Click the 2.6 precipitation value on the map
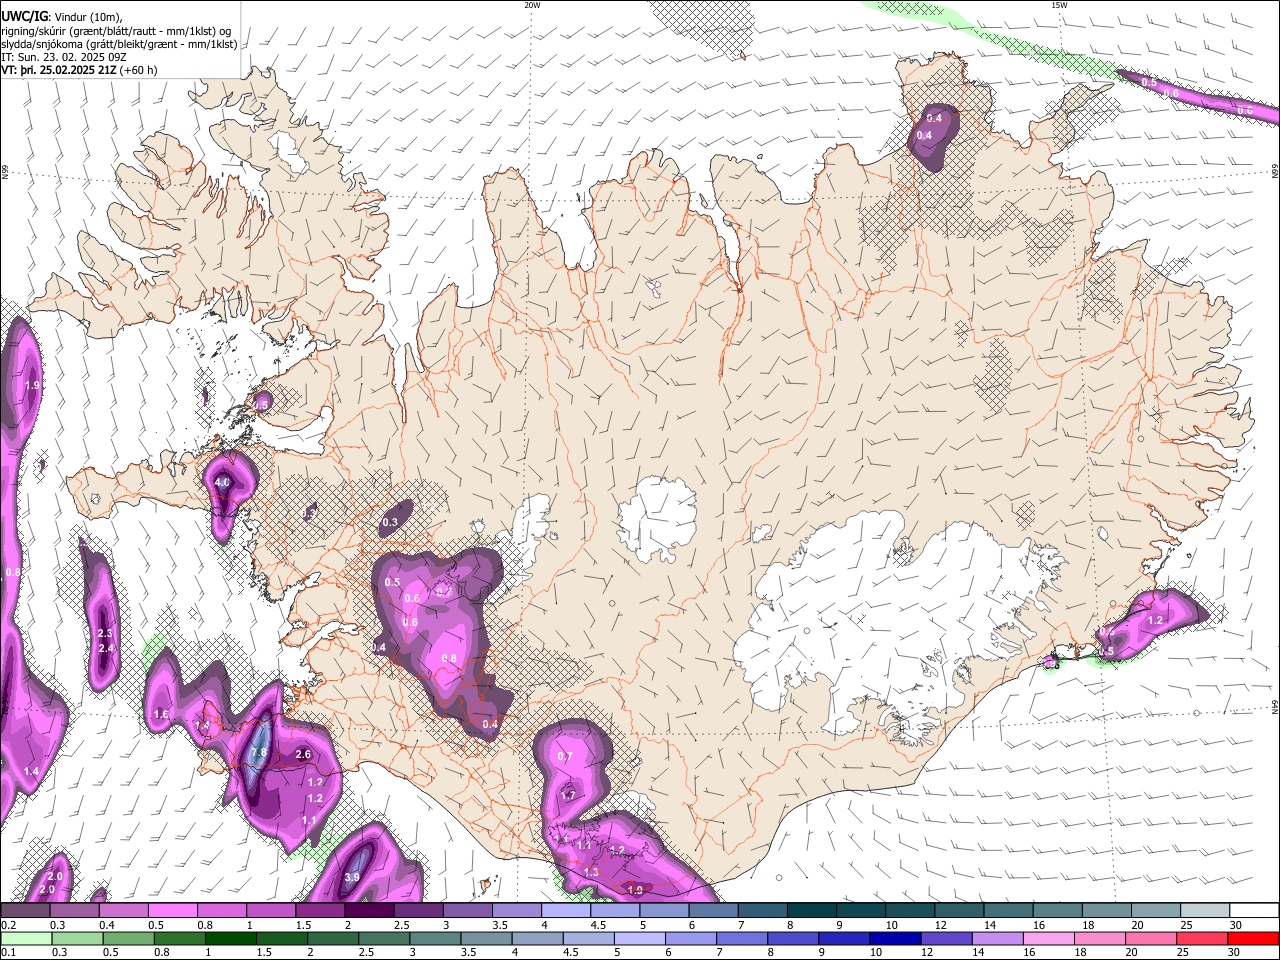 point(304,754)
